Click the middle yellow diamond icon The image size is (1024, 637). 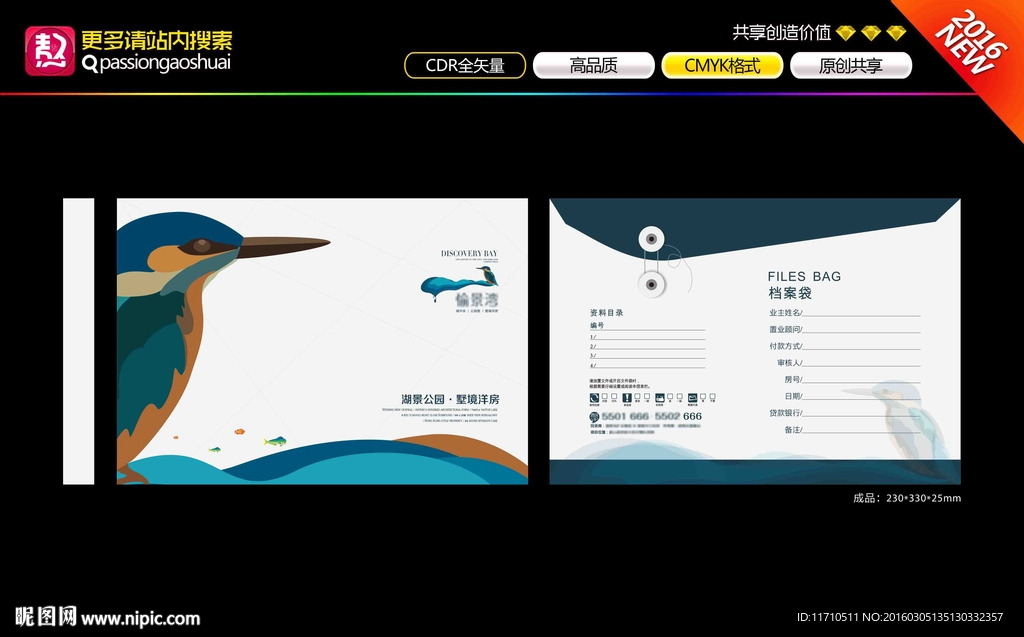(871, 33)
